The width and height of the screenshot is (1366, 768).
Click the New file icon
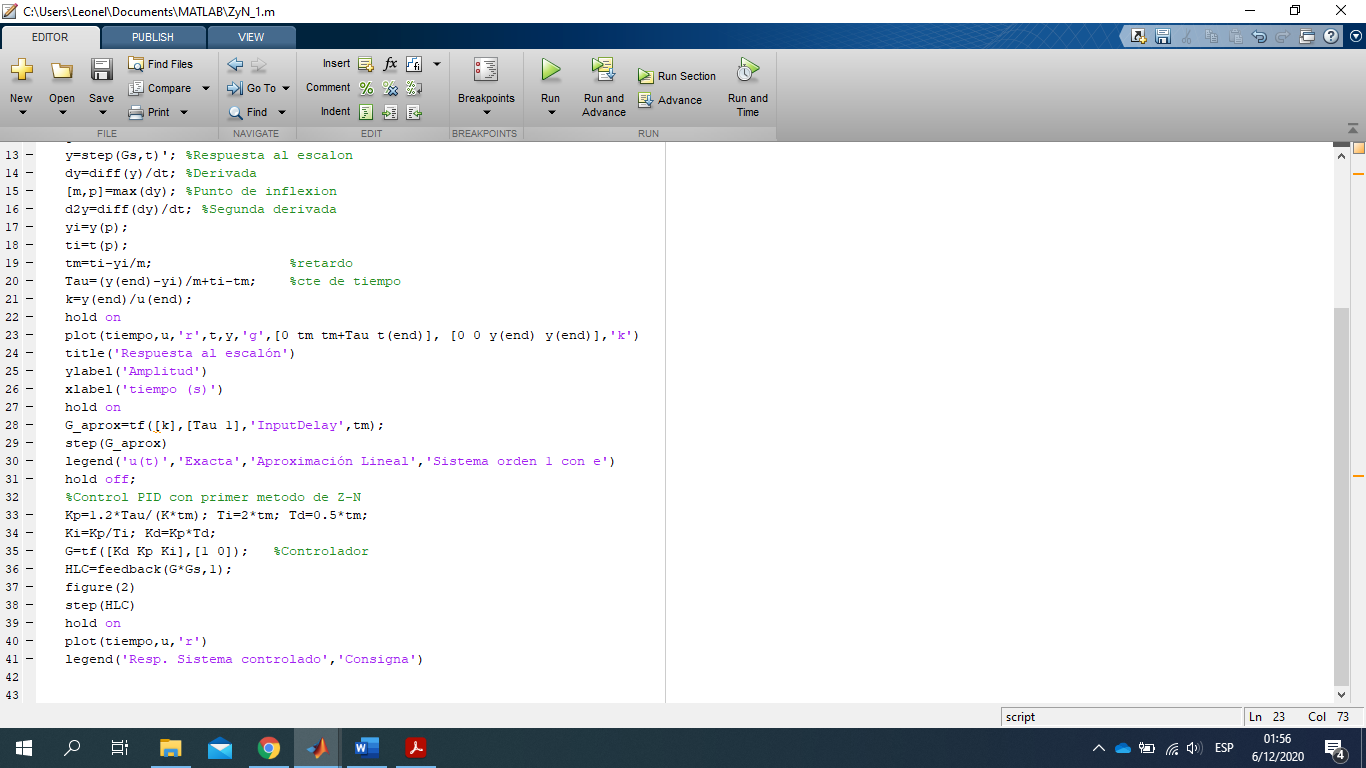(x=21, y=70)
